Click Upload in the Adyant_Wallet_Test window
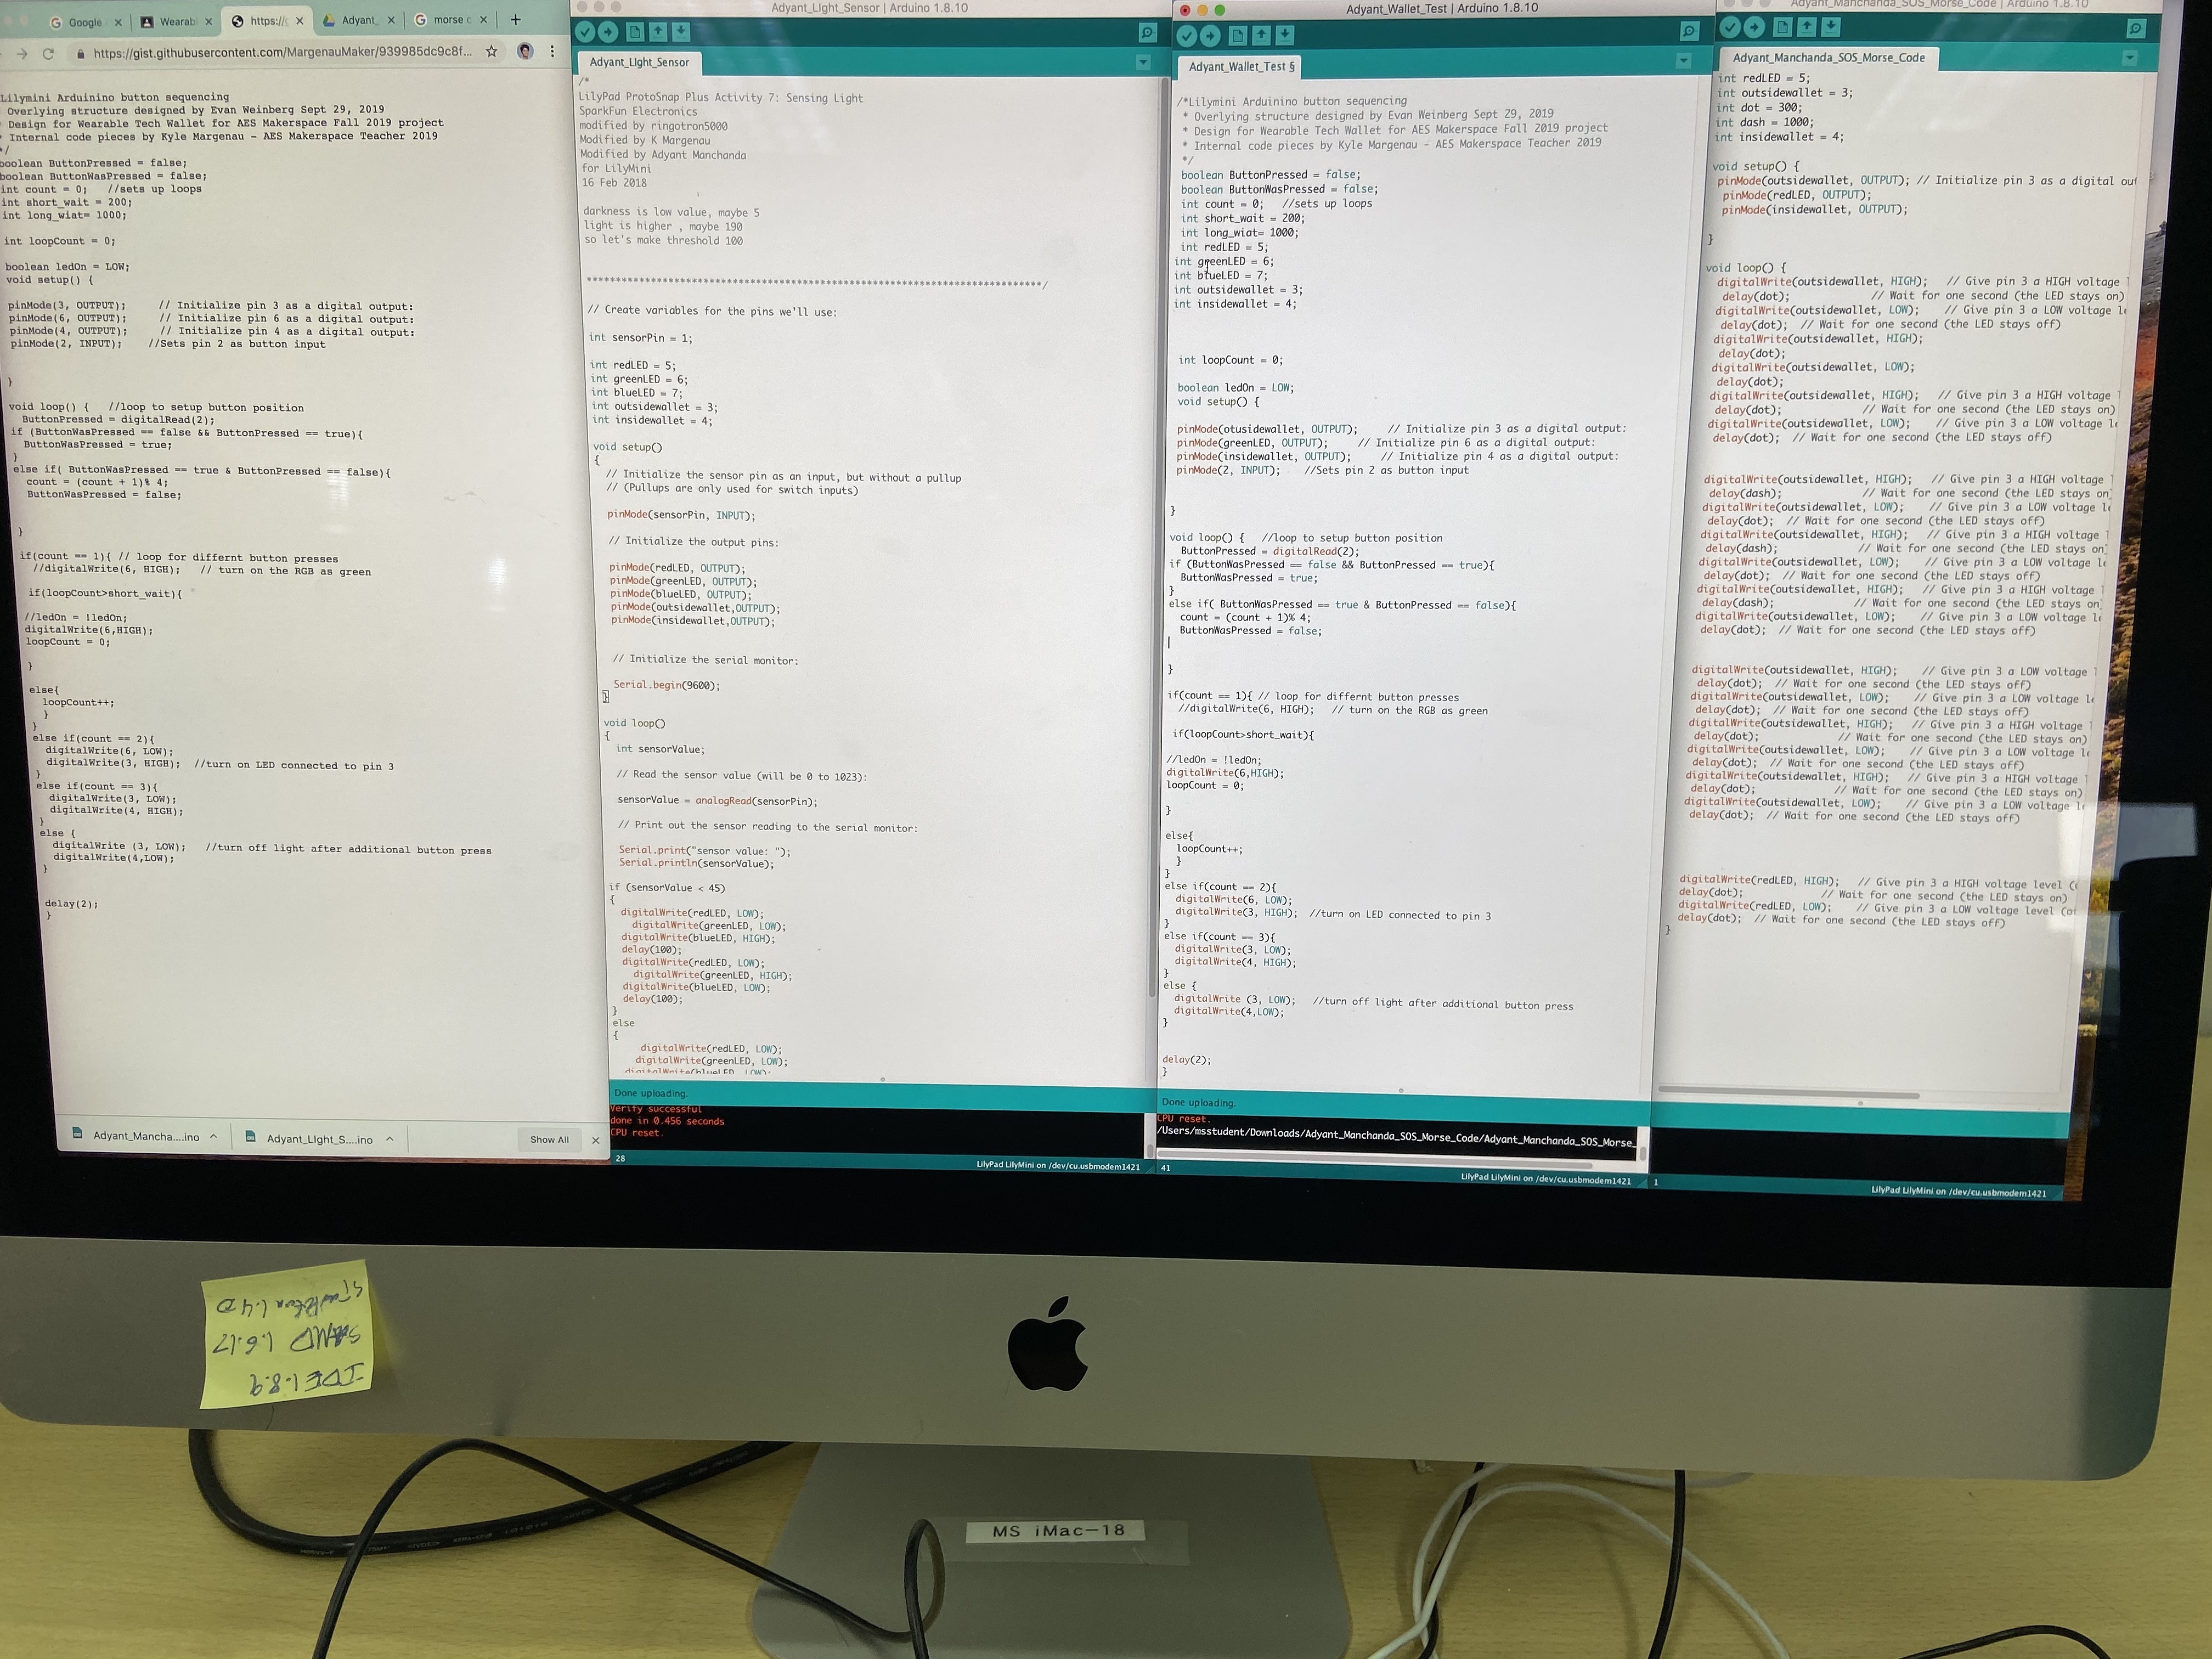This screenshot has width=2212, height=1659. 1210,36
